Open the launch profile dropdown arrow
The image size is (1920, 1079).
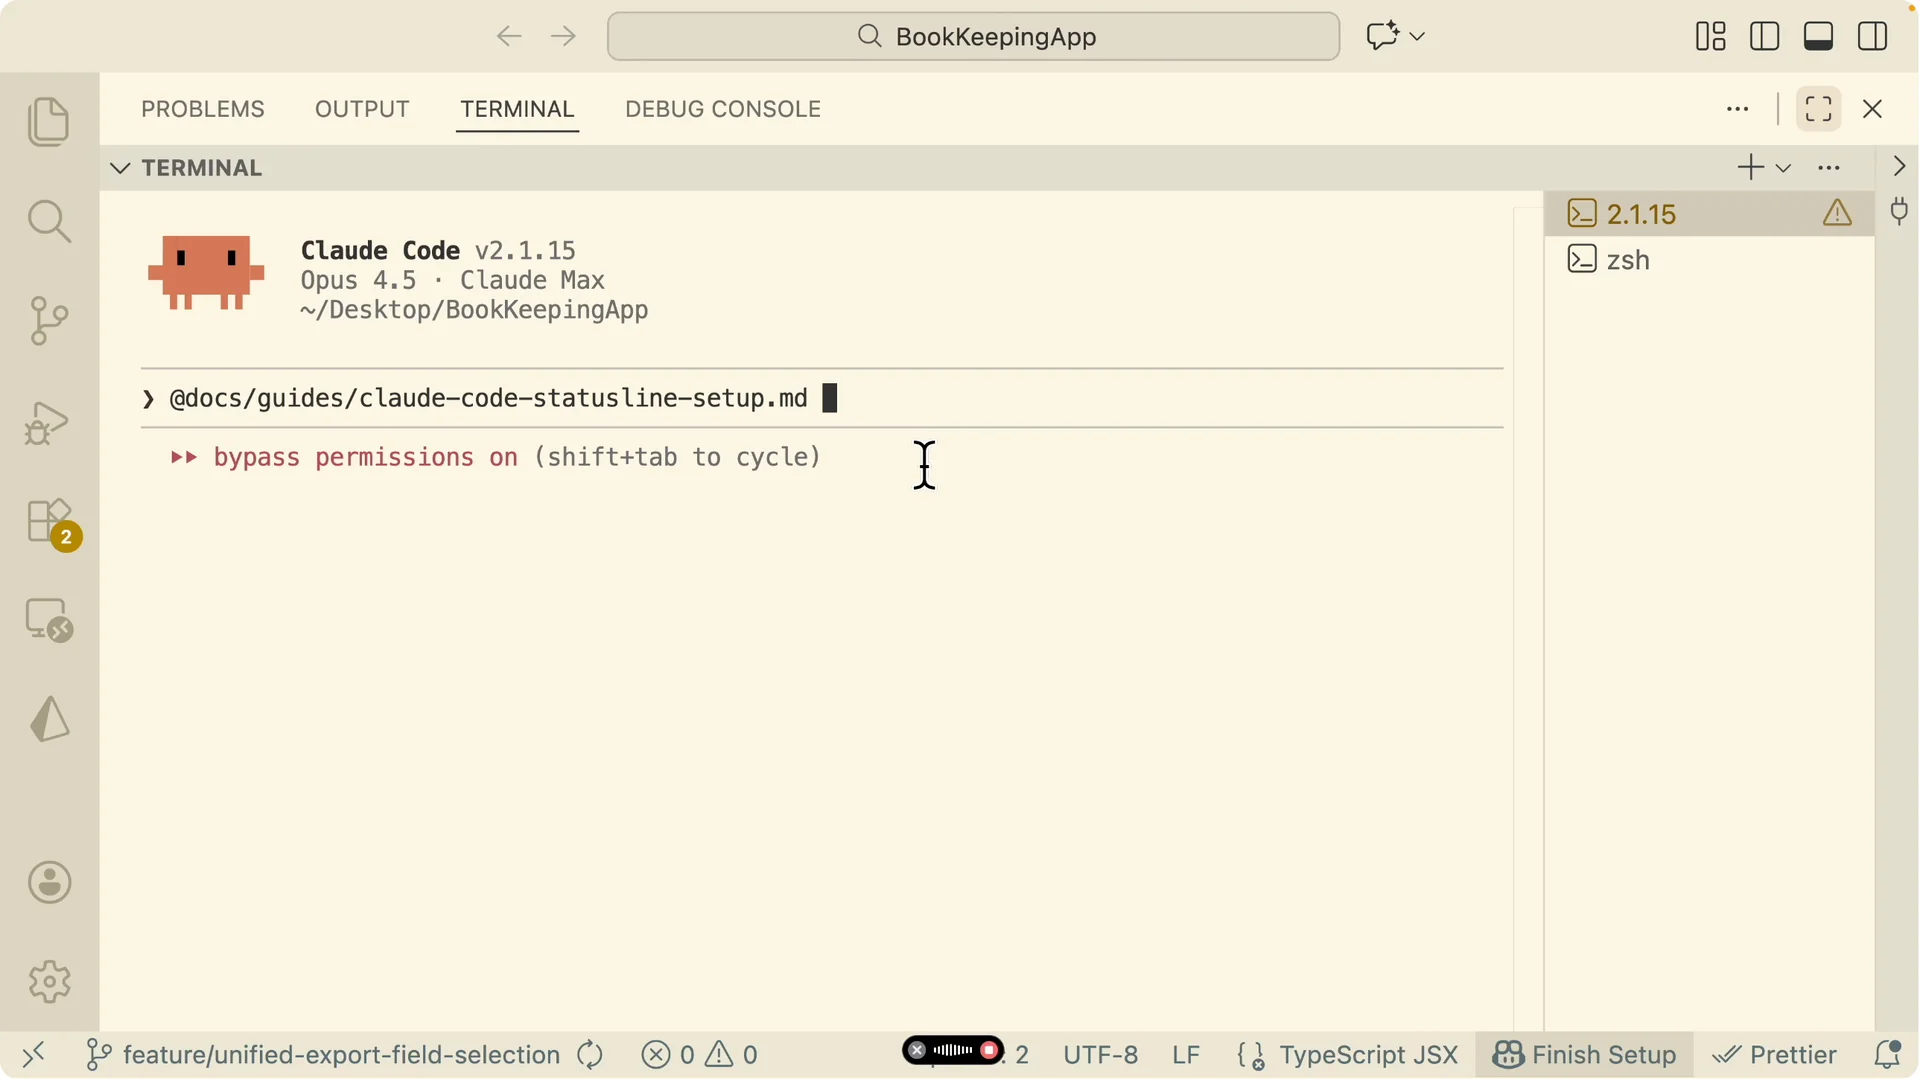pyautogui.click(x=1783, y=168)
